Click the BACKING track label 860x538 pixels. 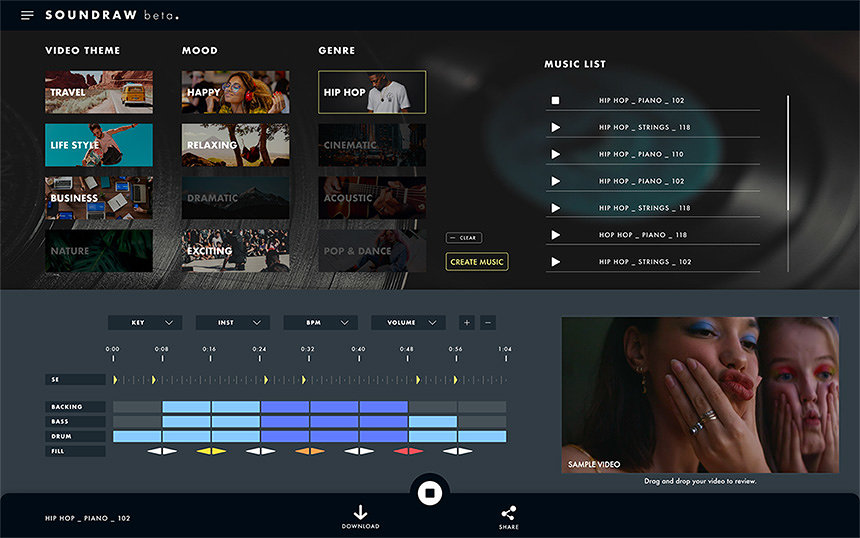click(75, 407)
